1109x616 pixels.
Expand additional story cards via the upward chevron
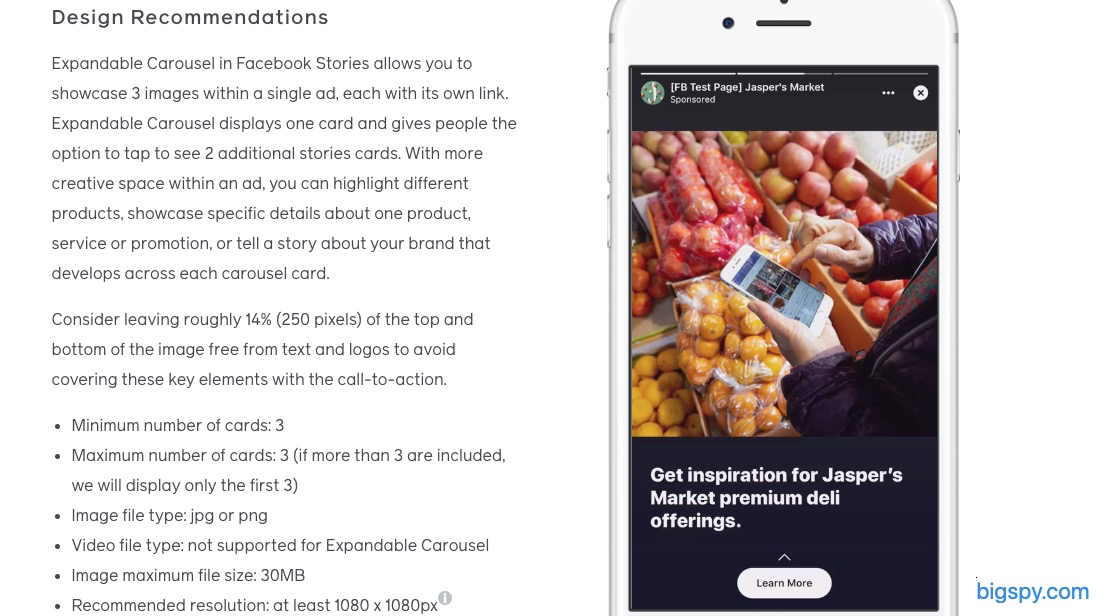coord(784,557)
